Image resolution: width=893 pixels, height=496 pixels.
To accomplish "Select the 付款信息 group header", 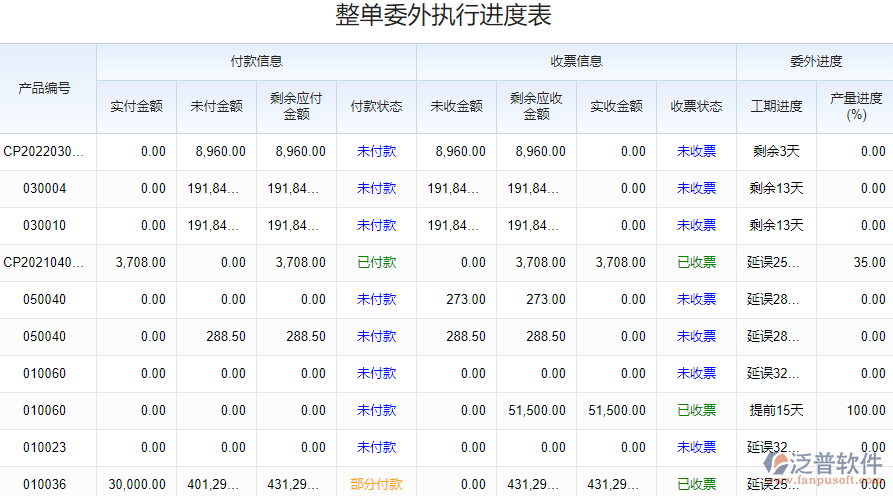I will click(256, 62).
